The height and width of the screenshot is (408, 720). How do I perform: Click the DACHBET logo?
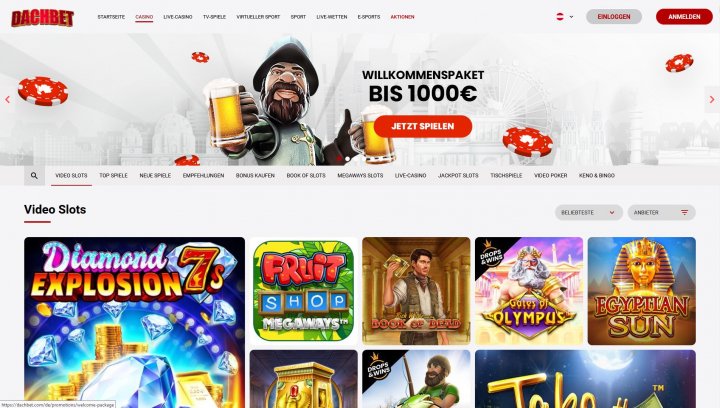click(42, 18)
